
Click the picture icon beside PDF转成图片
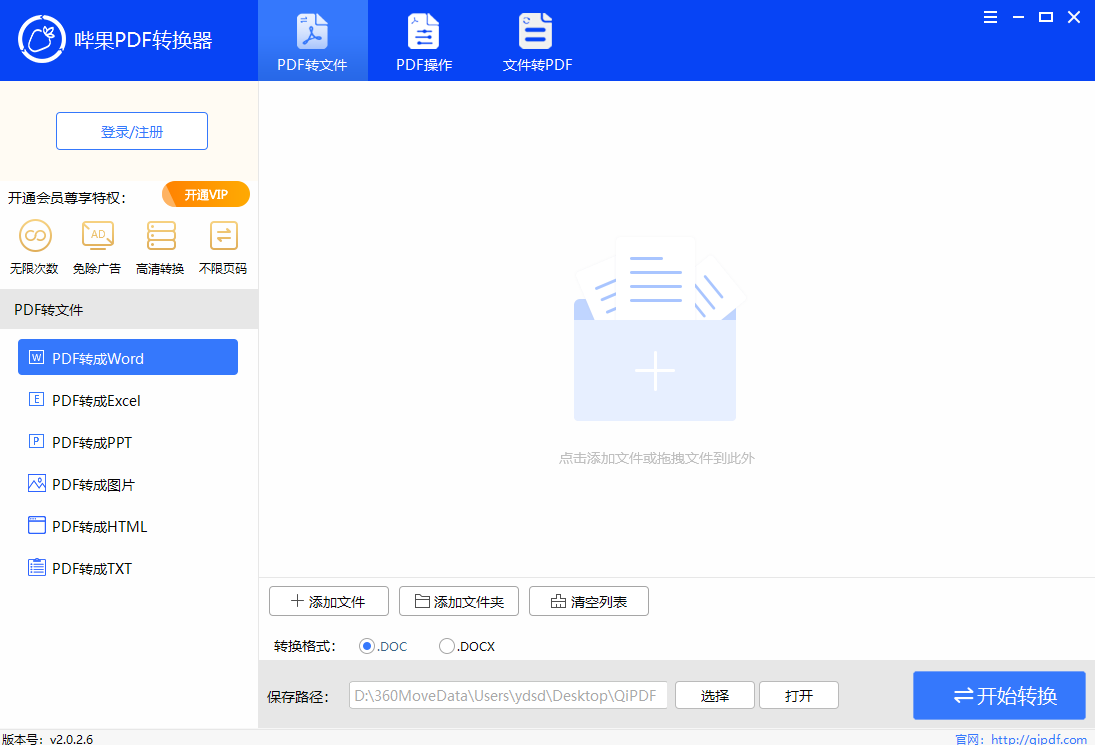(x=36, y=483)
